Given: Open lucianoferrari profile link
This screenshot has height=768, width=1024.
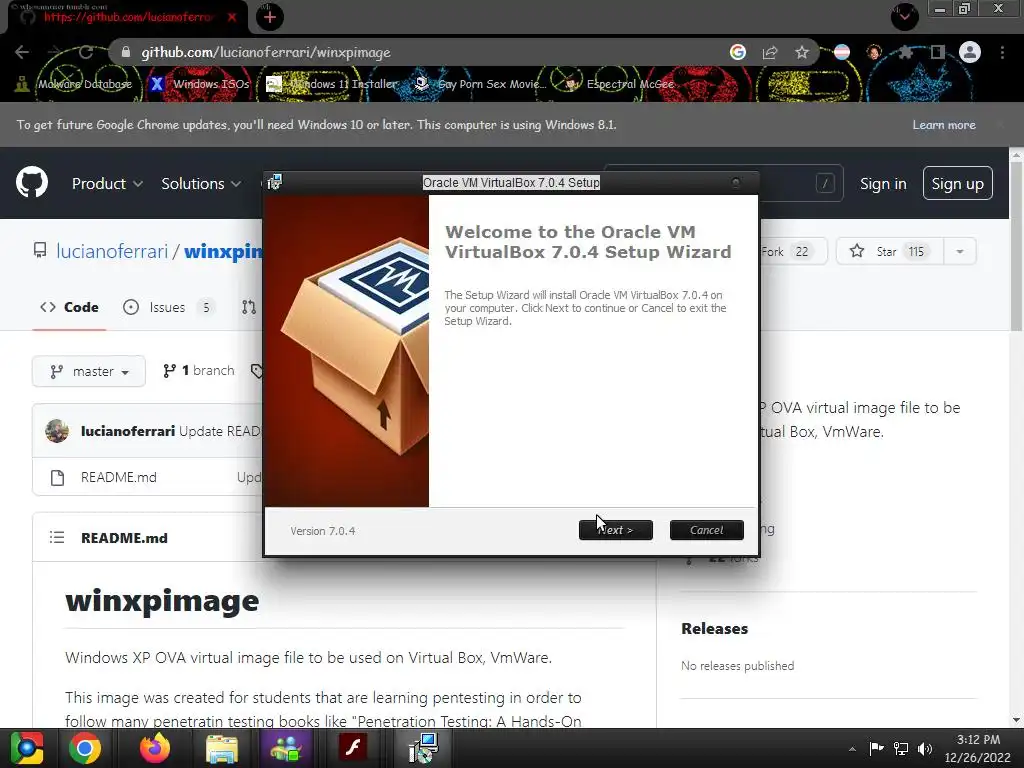Looking at the screenshot, I should (x=112, y=251).
